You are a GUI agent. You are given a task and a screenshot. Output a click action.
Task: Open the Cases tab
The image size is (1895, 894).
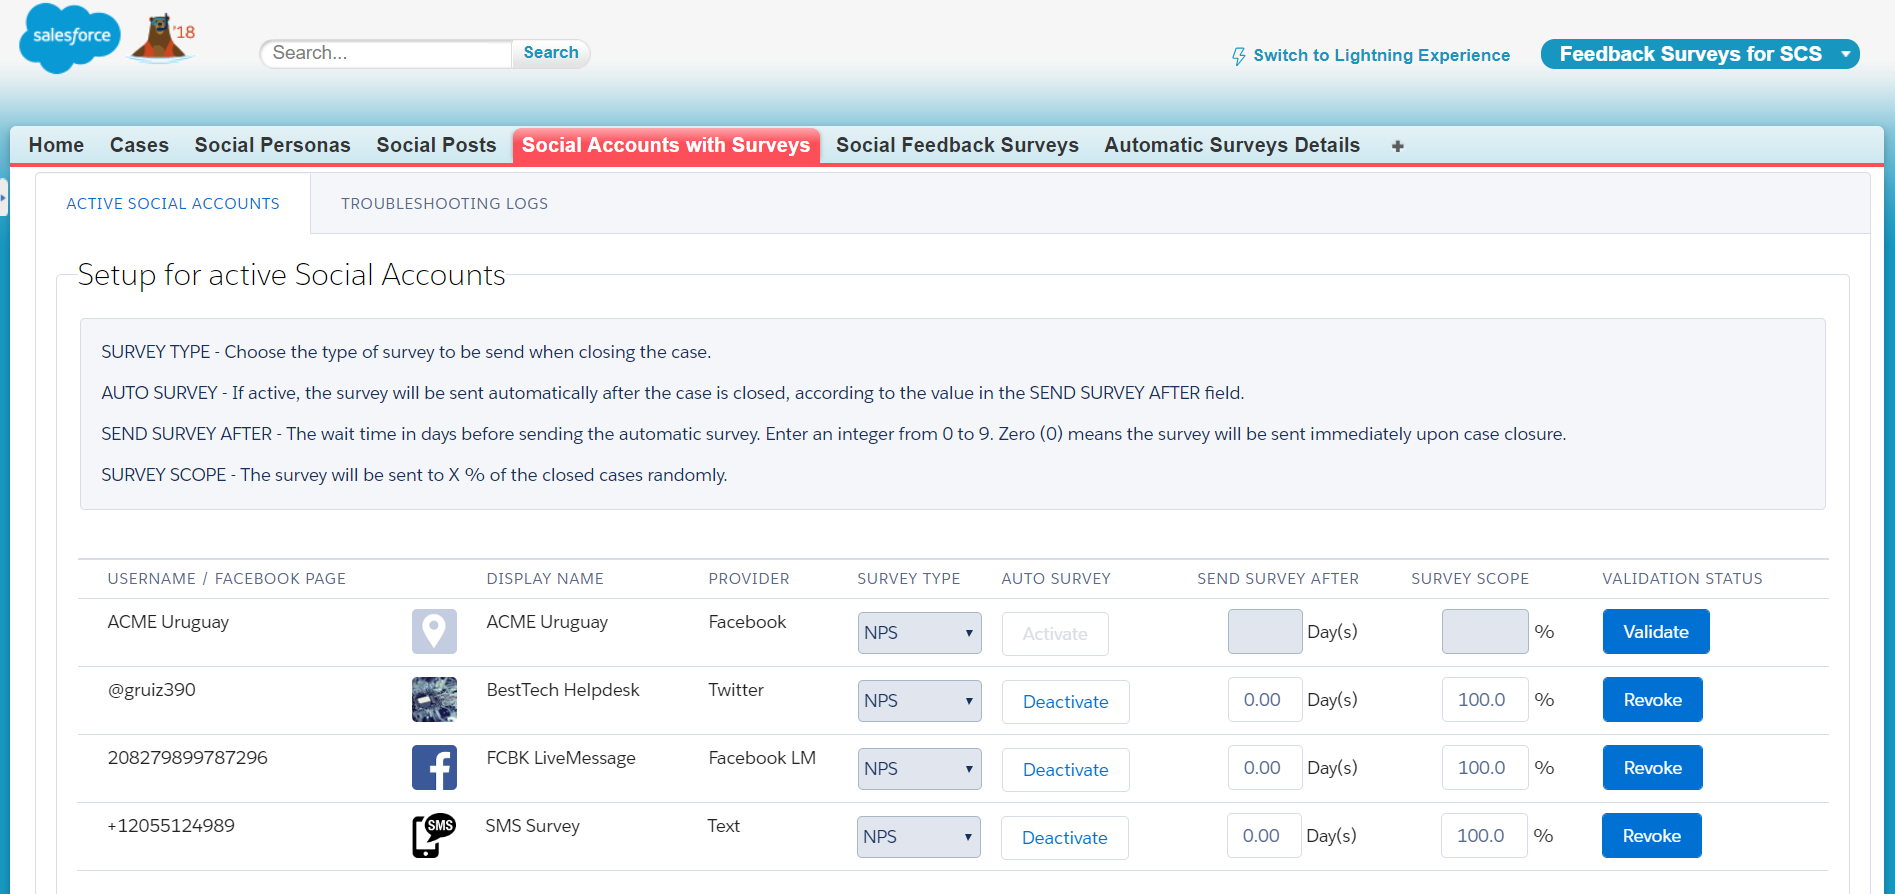pos(139,145)
